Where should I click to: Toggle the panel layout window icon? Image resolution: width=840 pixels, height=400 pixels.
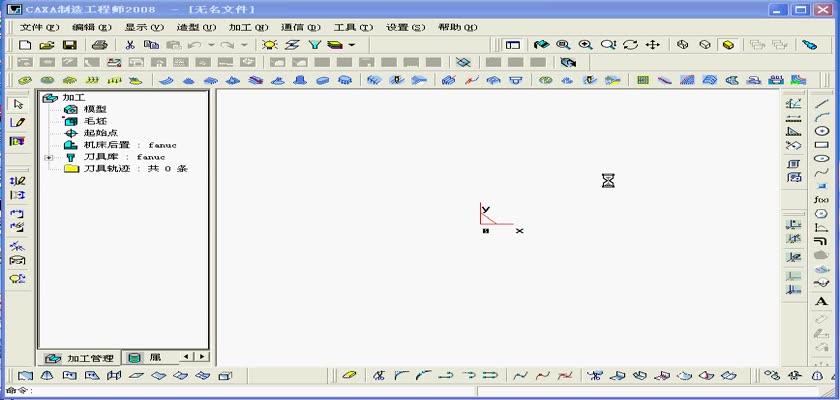point(513,45)
